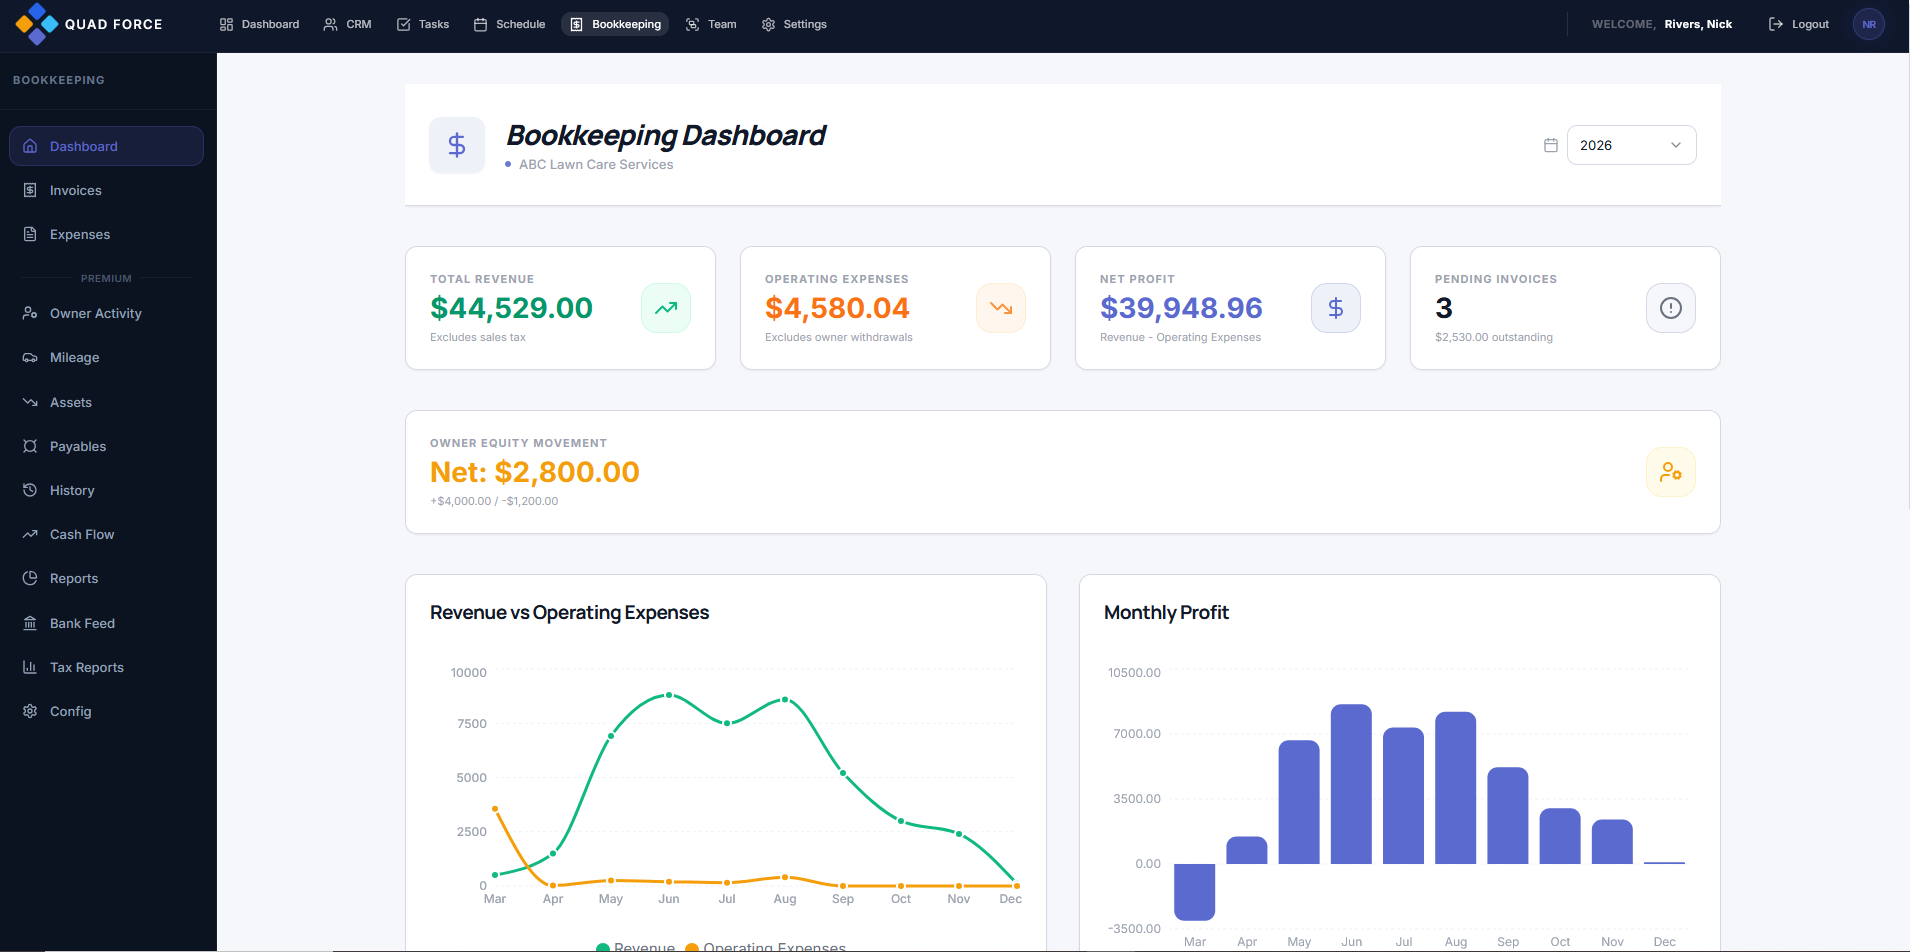This screenshot has height=952, width=1910.
Task: Select Mileage in the sidebar
Action: click(x=75, y=357)
